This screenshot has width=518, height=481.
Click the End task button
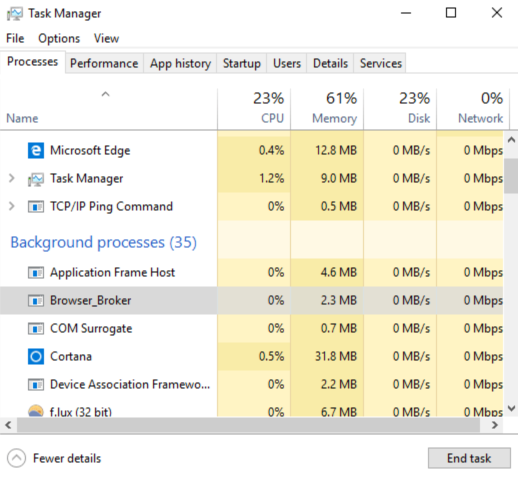tap(469, 458)
